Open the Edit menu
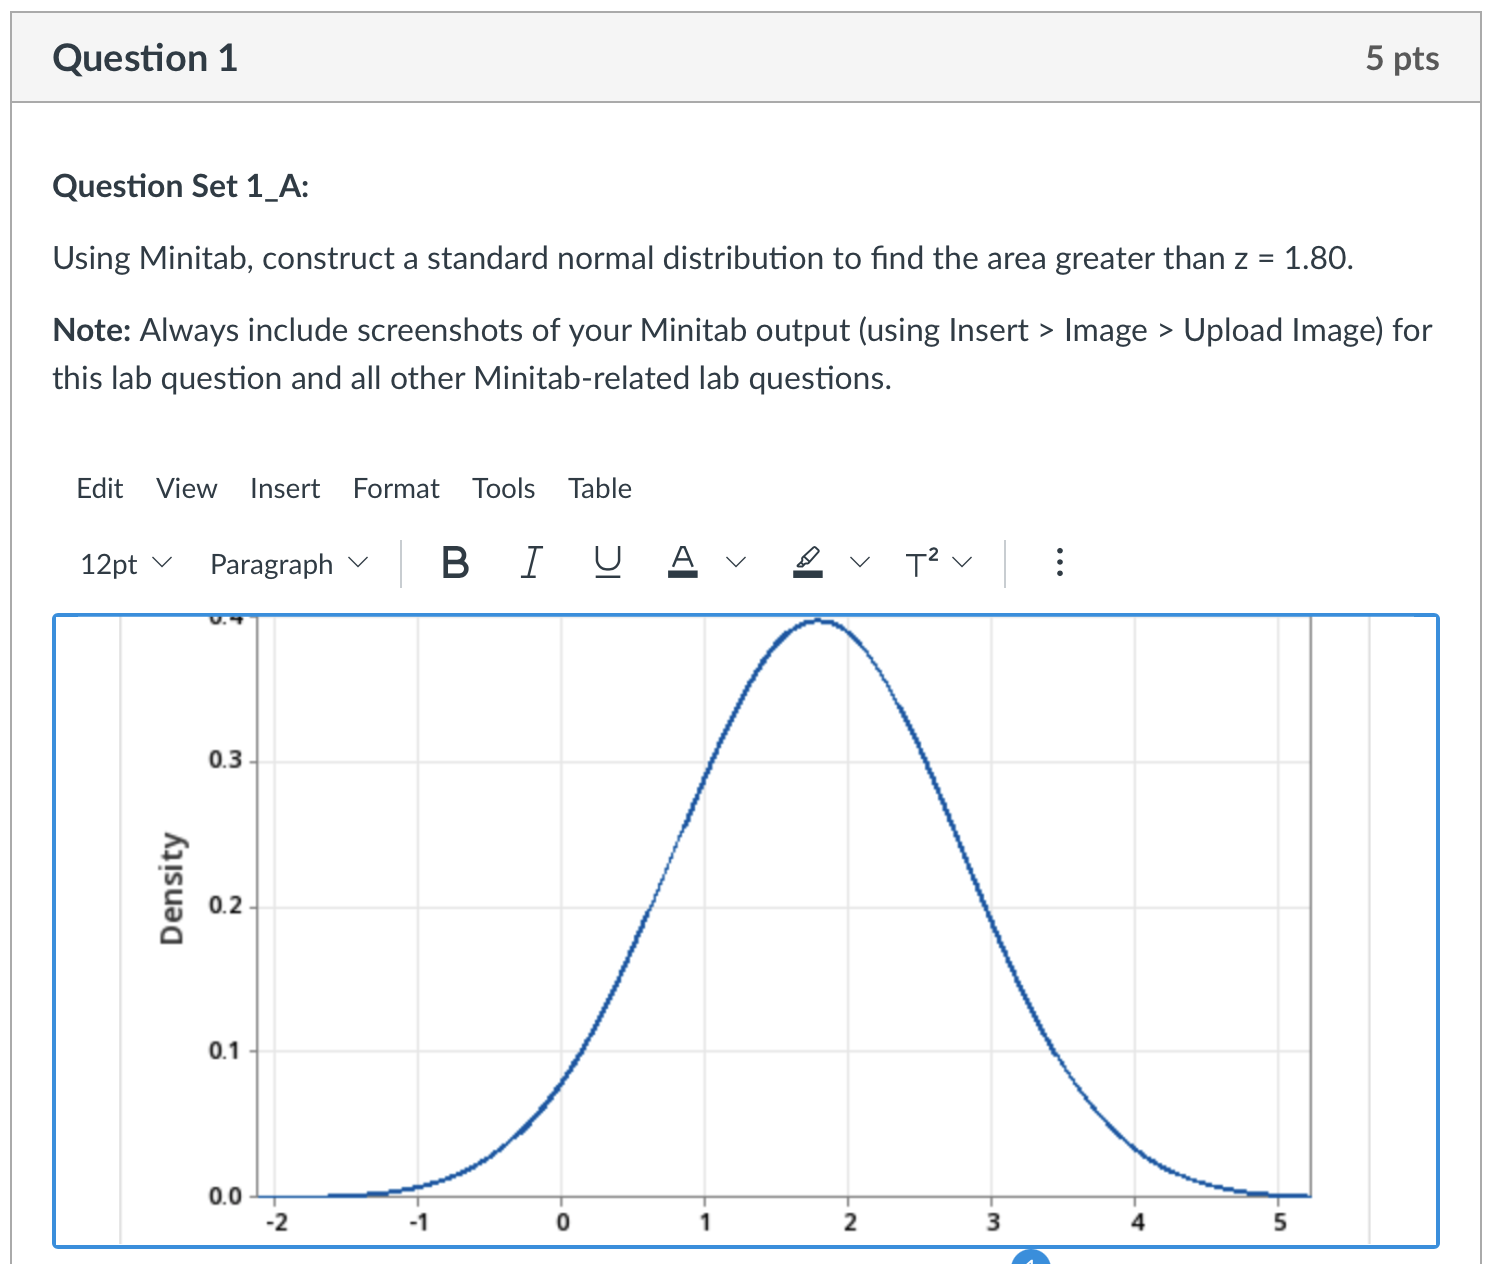 [98, 488]
